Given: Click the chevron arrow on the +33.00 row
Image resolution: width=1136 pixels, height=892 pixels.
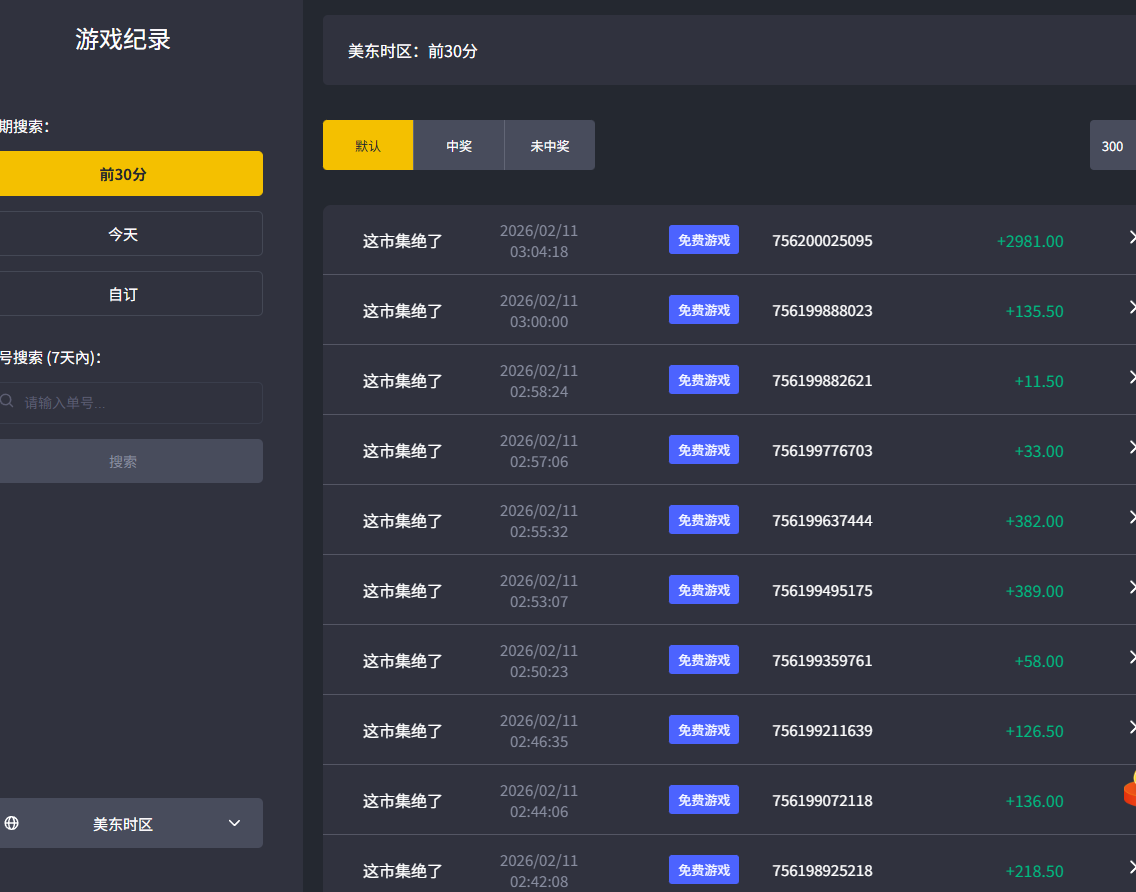Looking at the screenshot, I should point(1131,448).
